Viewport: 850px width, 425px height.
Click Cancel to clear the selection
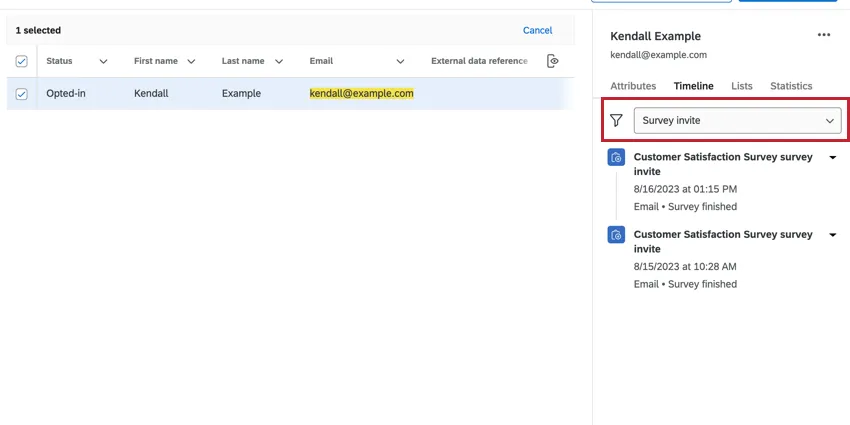pos(537,31)
